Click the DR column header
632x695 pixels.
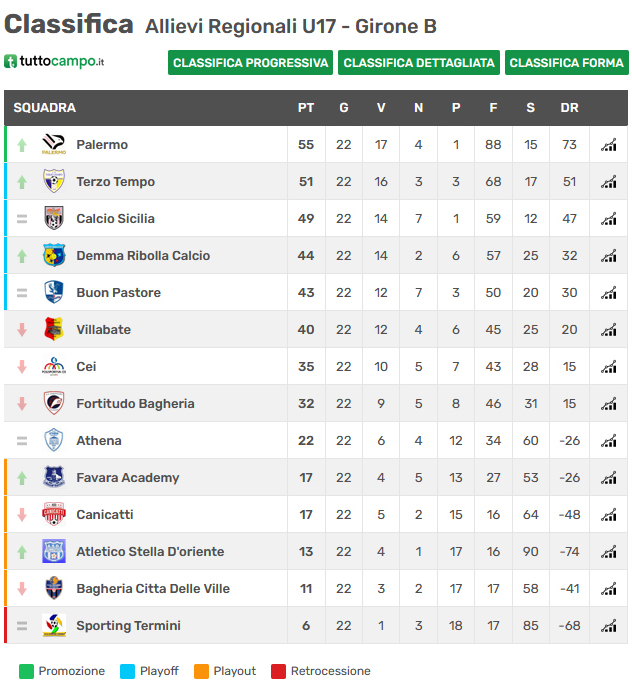click(570, 108)
